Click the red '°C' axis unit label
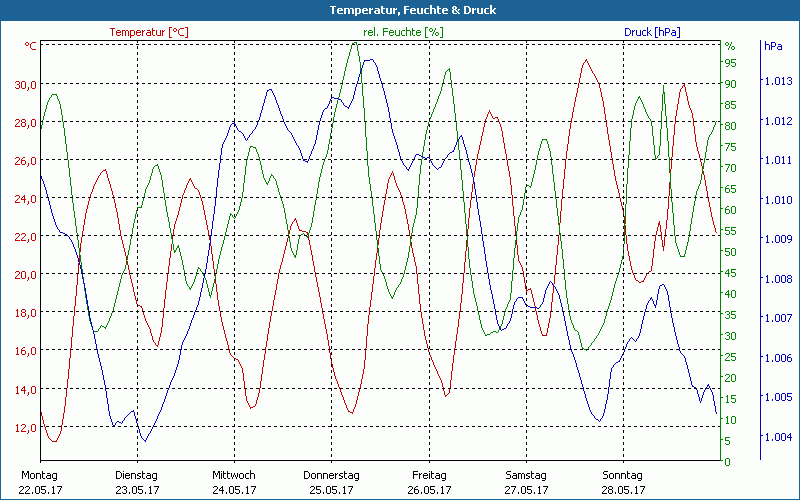Image resolution: width=800 pixels, height=500 pixels. 31,46
